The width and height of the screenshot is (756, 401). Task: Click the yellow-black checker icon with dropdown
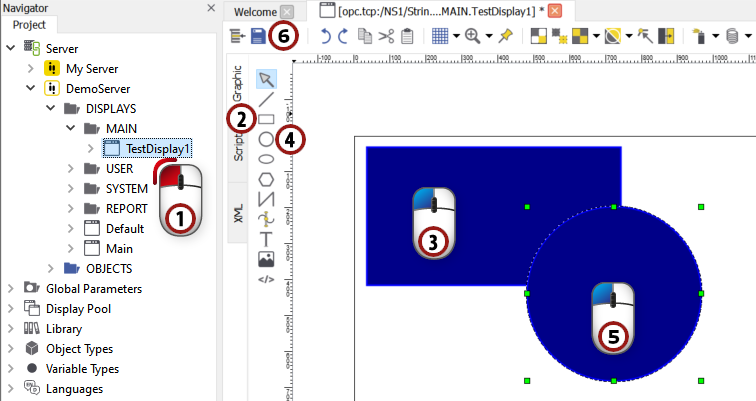pos(580,36)
